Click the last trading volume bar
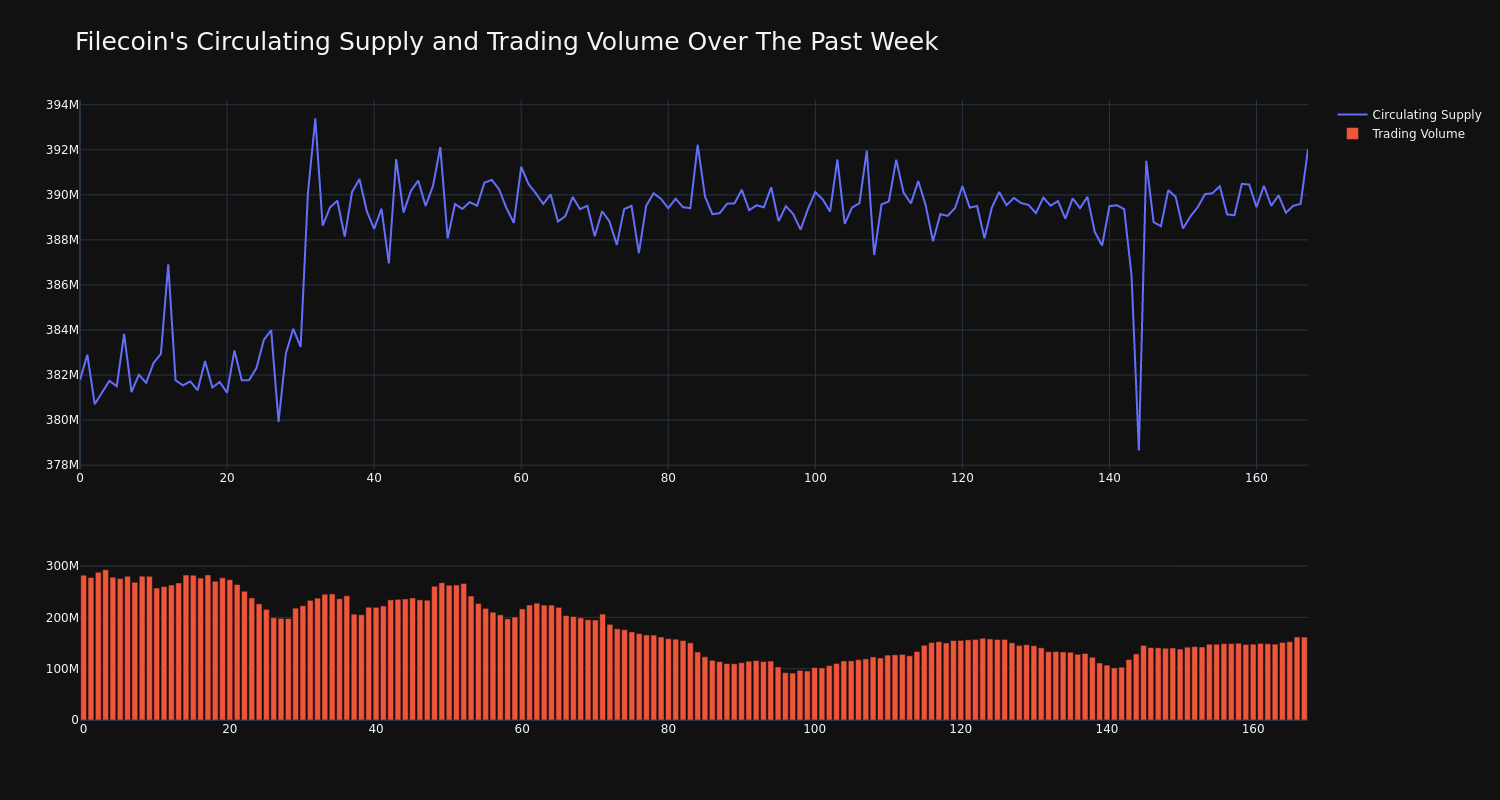The height and width of the screenshot is (800, 1500). point(1304,679)
